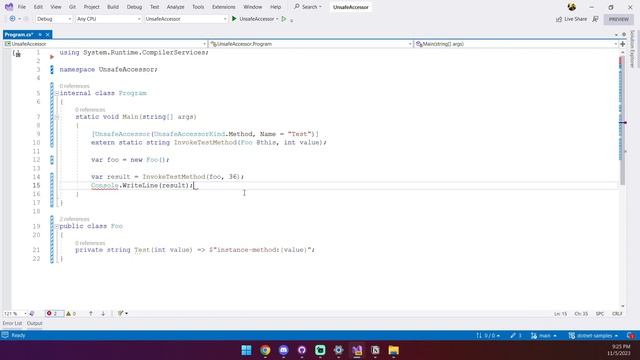Go to next issue down arrow
The height and width of the screenshot is (360, 640).
(x=103, y=313)
